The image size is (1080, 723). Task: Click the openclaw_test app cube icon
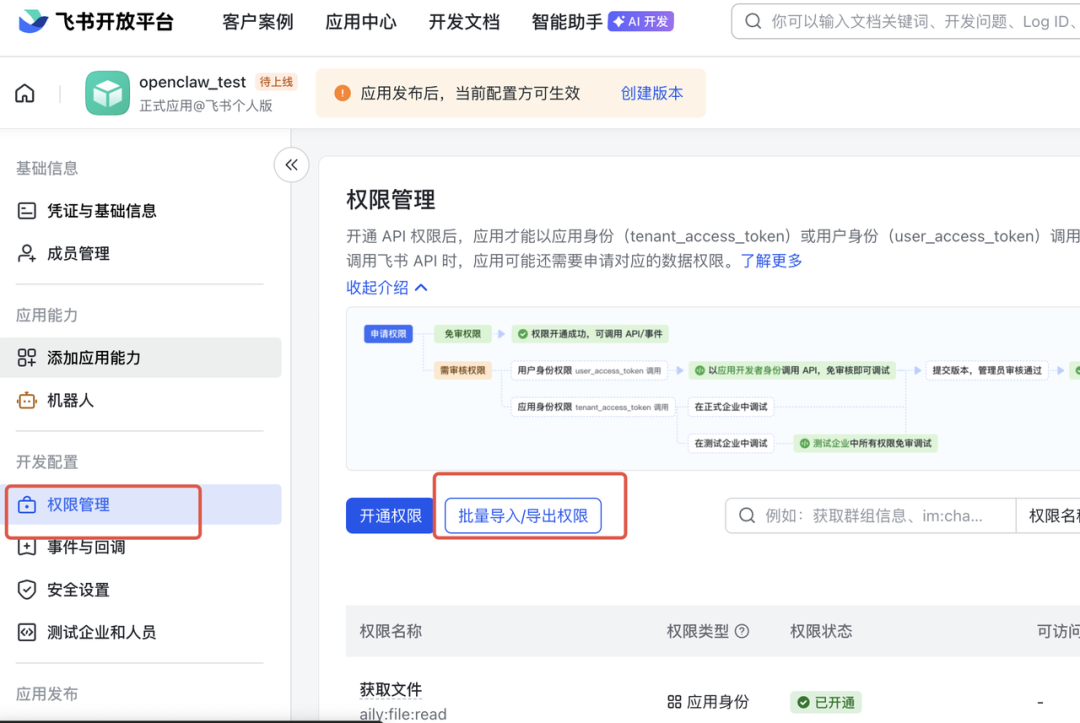click(x=107, y=93)
